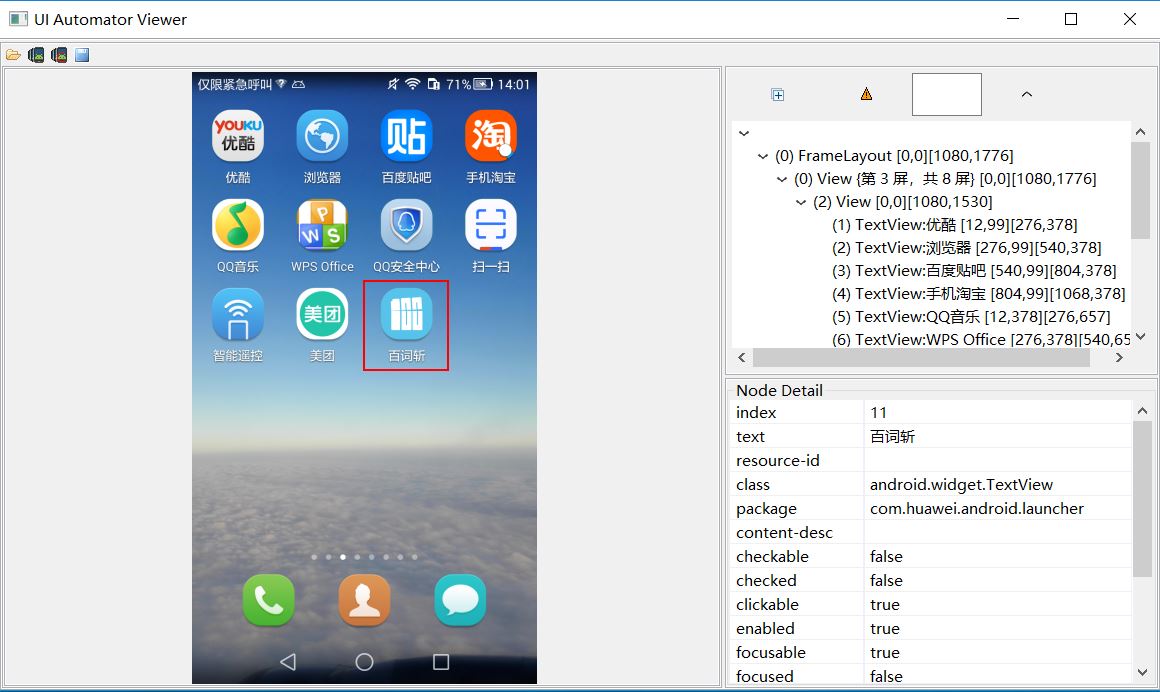Tap the 手机淘宝 app icon
The image size is (1160, 692).
click(490, 136)
